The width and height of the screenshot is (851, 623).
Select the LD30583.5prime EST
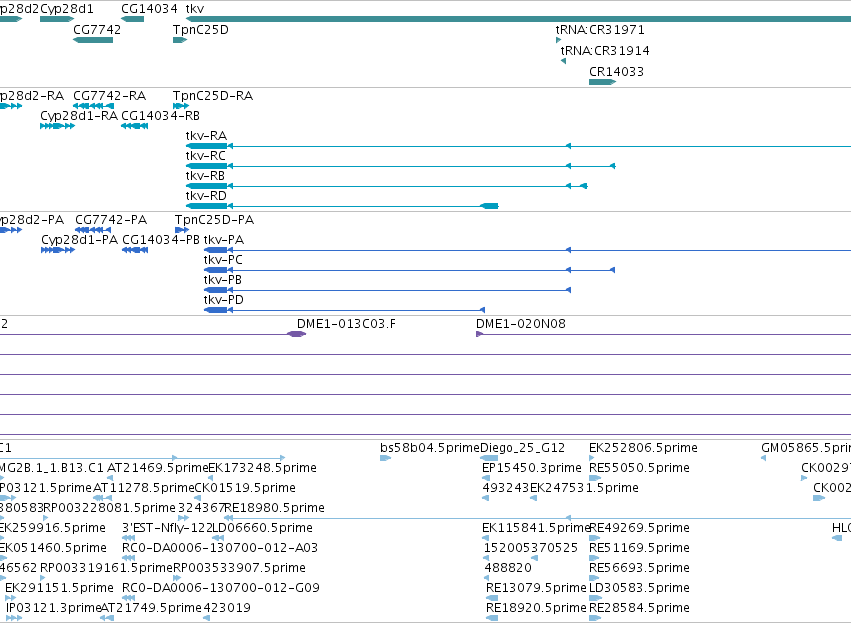click(x=595, y=598)
